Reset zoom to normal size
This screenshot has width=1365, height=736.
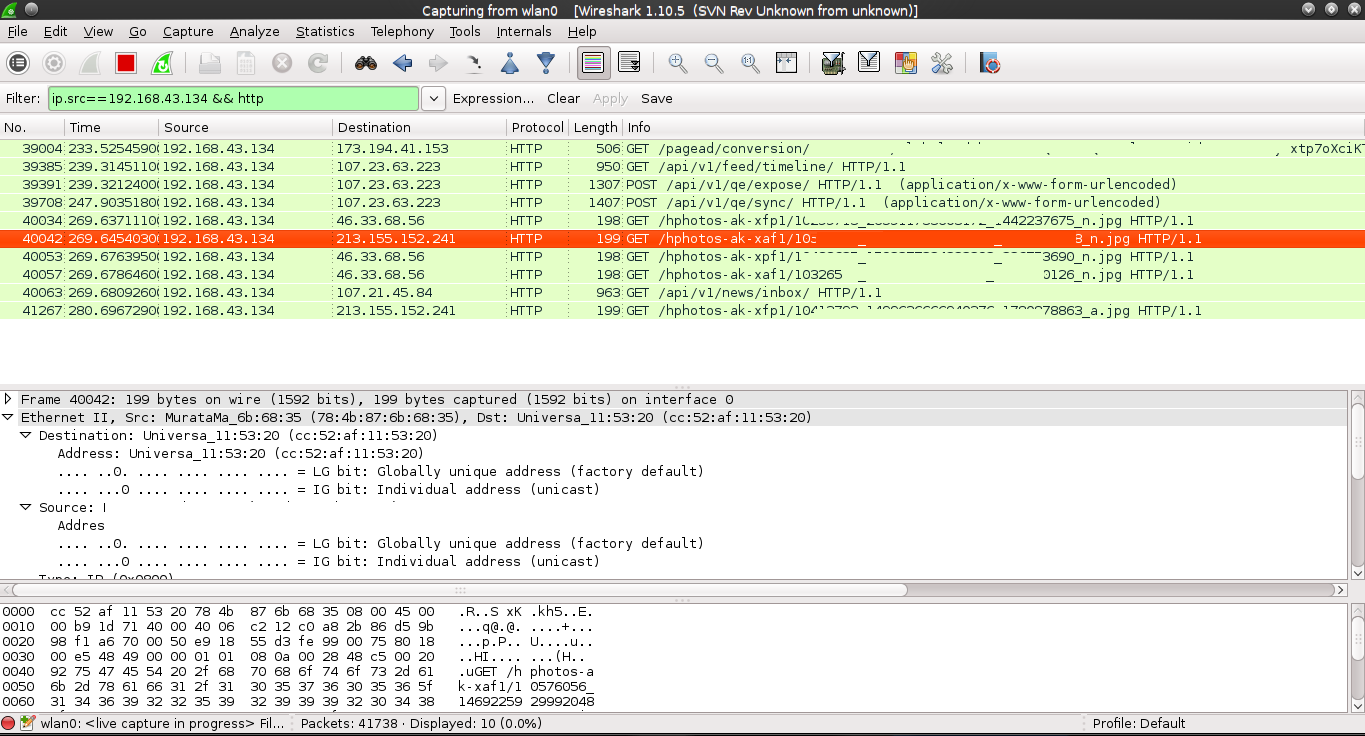tap(750, 64)
